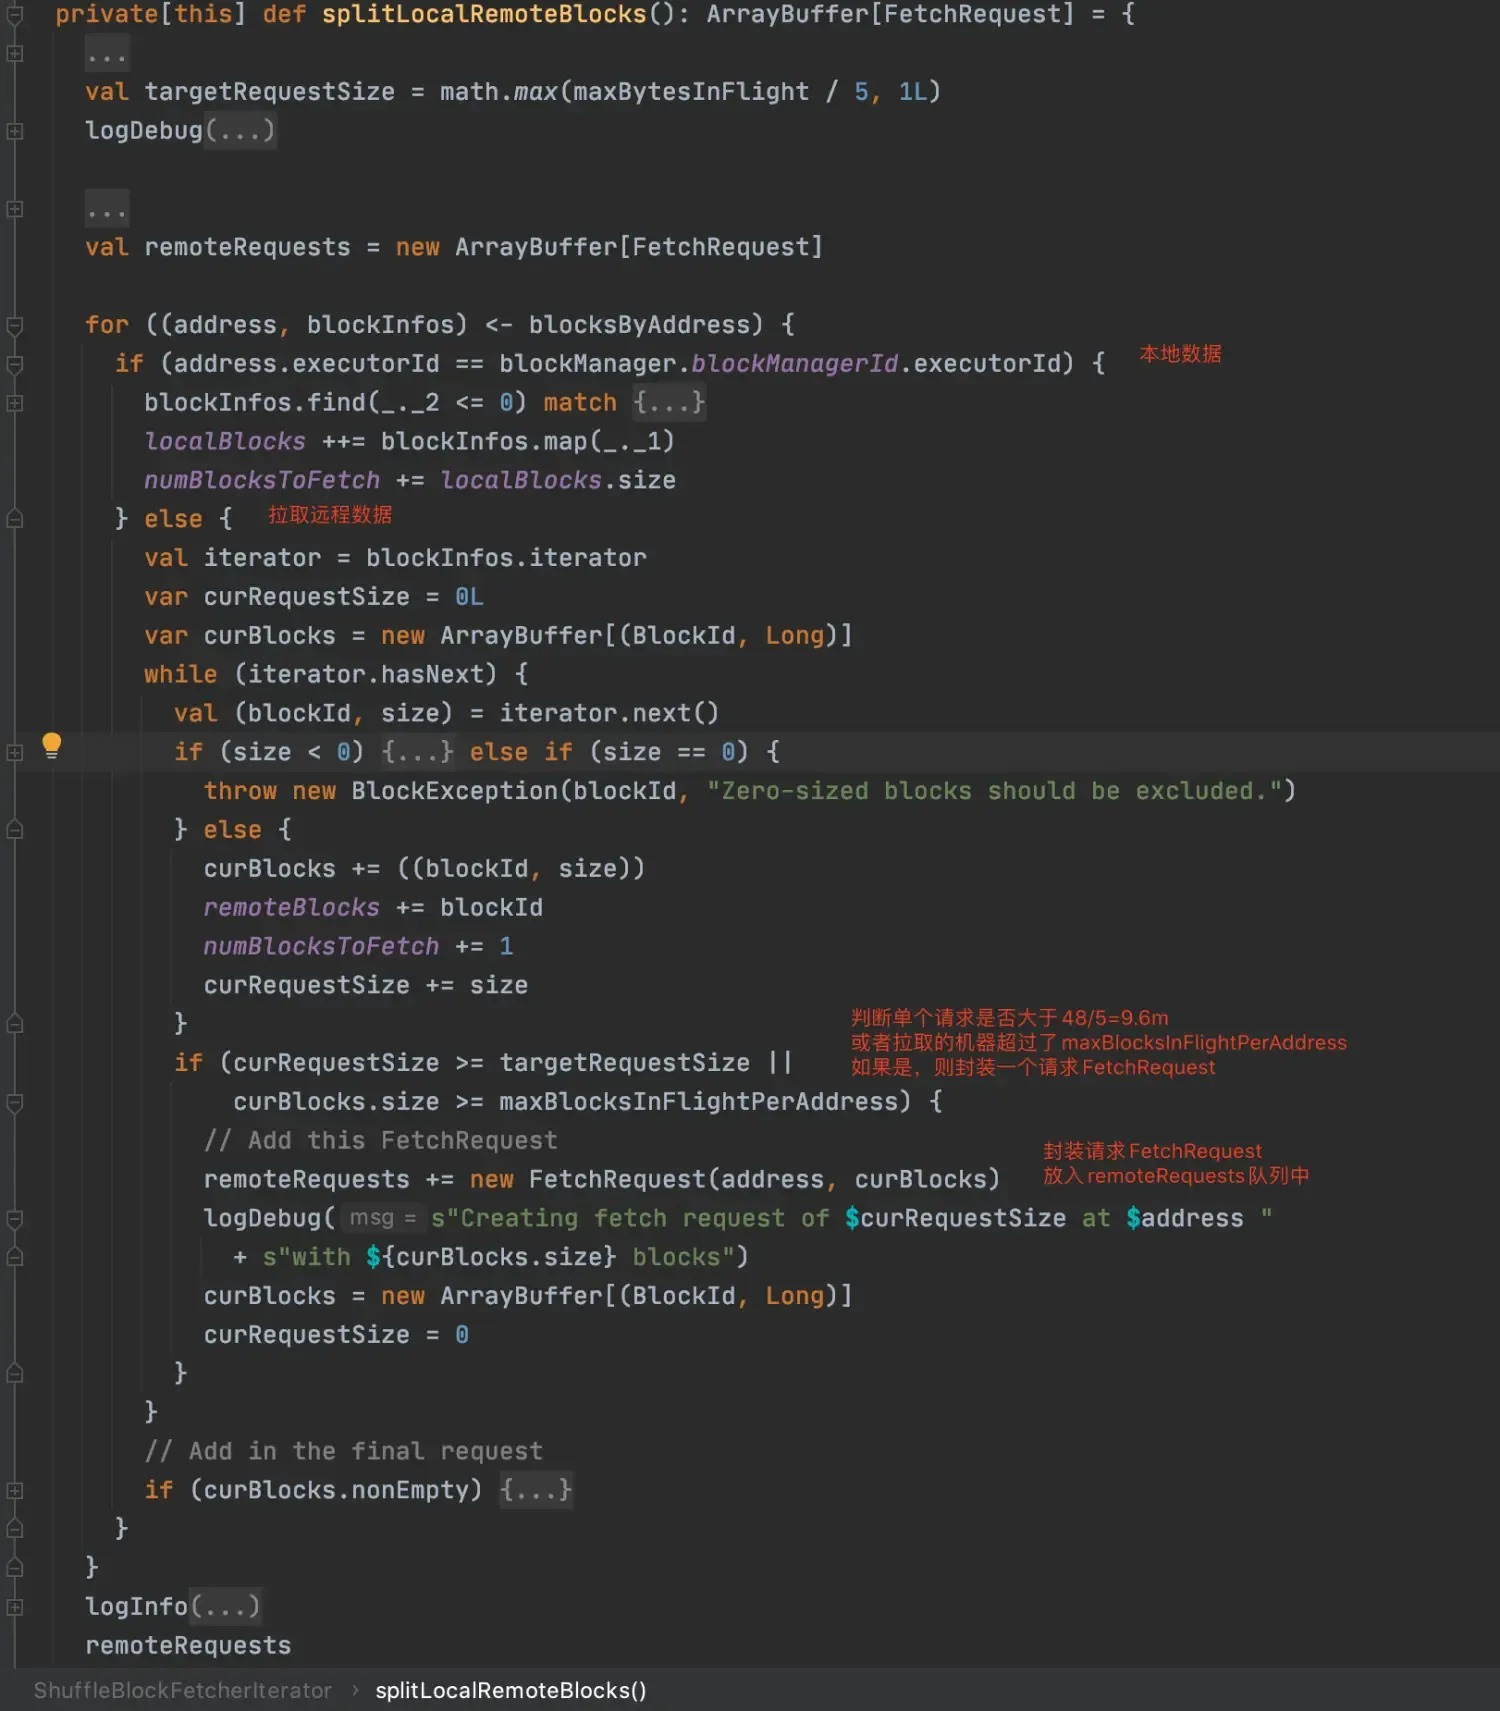Click the yellow lightbulb quick-fix icon
The height and width of the screenshot is (1711, 1500).
(x=52, y=745)
